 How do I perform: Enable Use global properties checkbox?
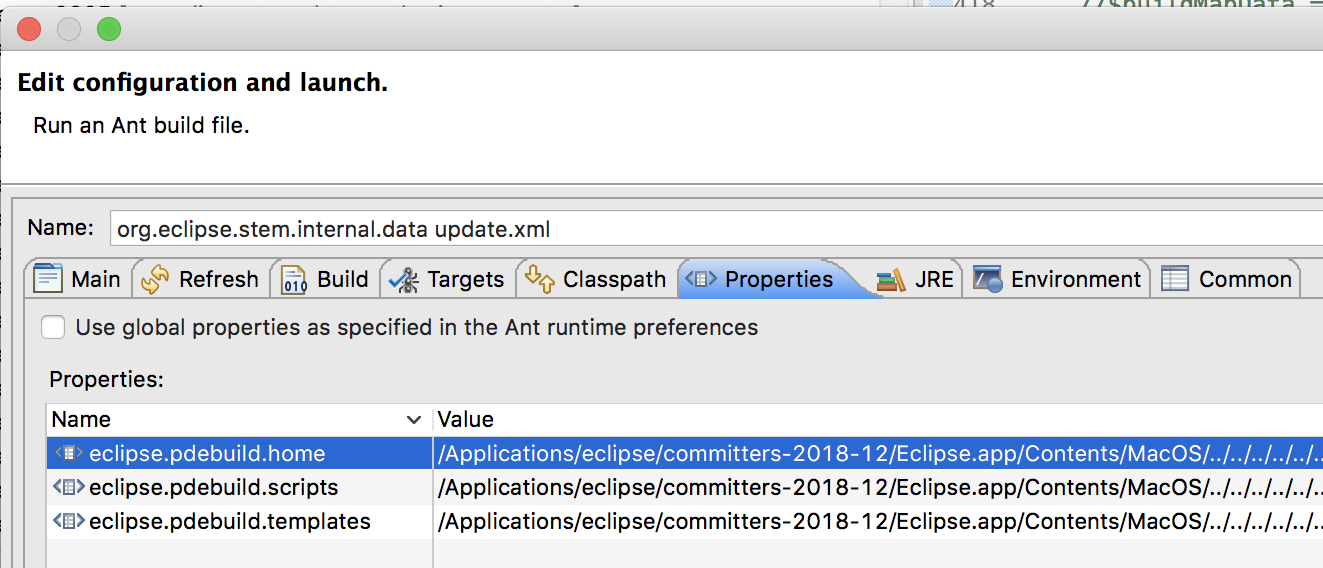tap(53, 327)
